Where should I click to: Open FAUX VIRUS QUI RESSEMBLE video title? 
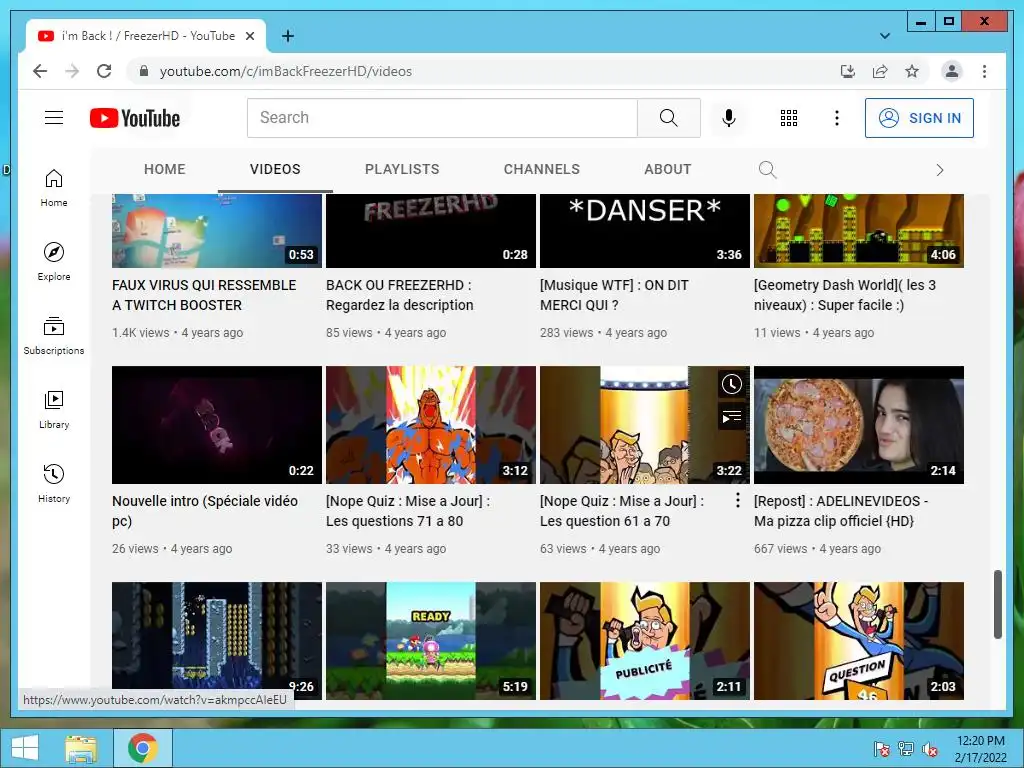(204, 295)
